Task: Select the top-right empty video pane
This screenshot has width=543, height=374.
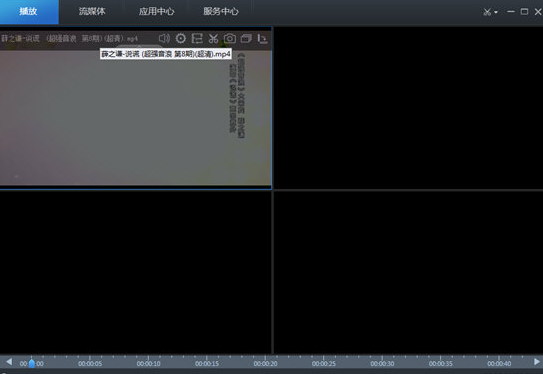Action: (x=408, y=108)
